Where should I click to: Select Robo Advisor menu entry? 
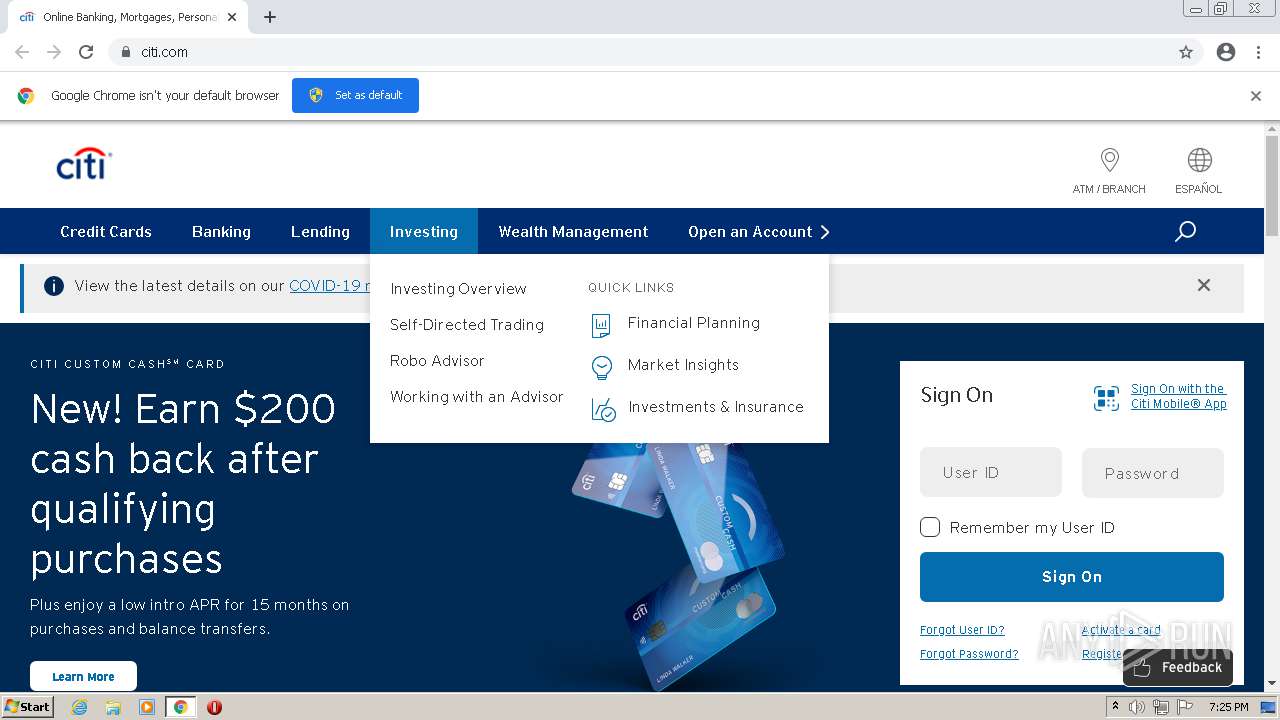coord(437,361)
